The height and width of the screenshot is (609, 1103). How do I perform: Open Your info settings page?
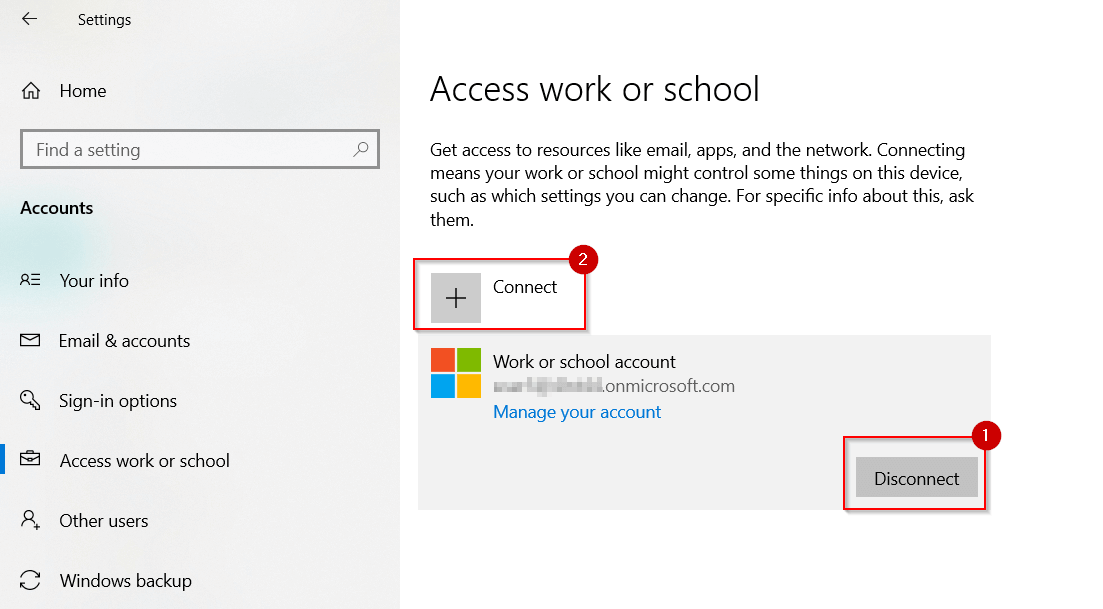[x=94, y=281]
